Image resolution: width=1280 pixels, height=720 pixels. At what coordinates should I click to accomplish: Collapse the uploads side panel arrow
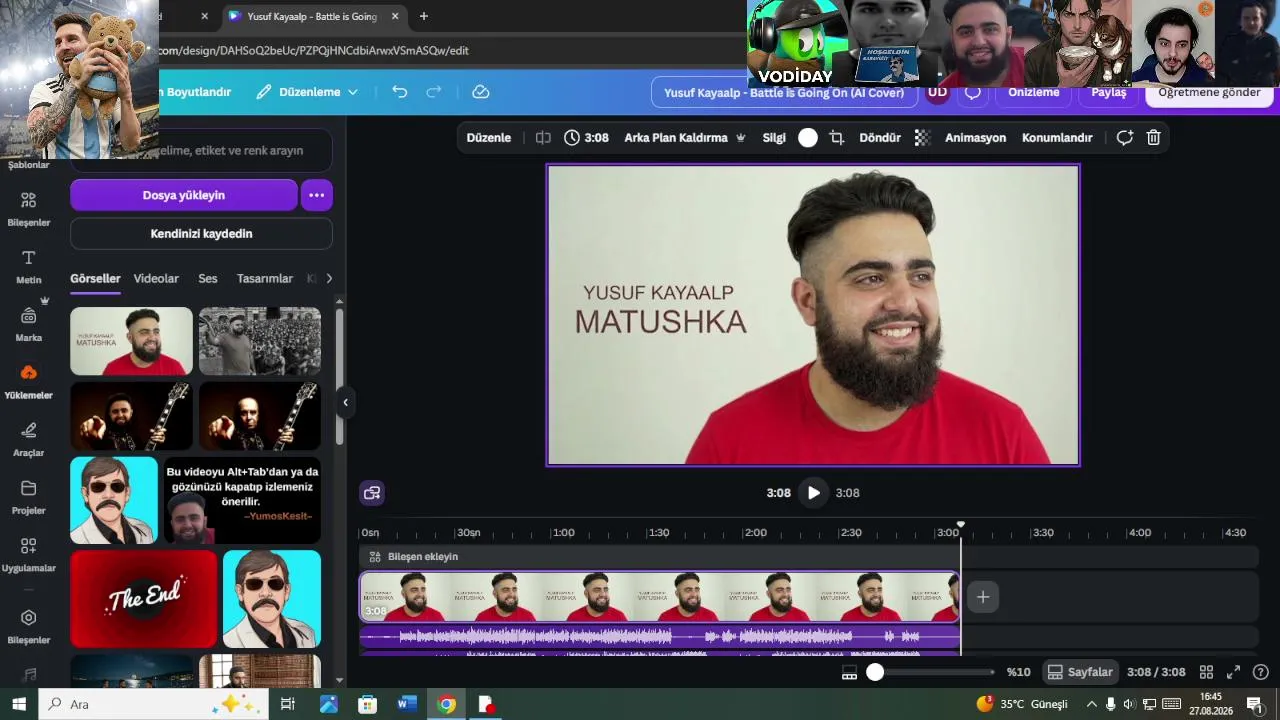[x=345, y=402]
